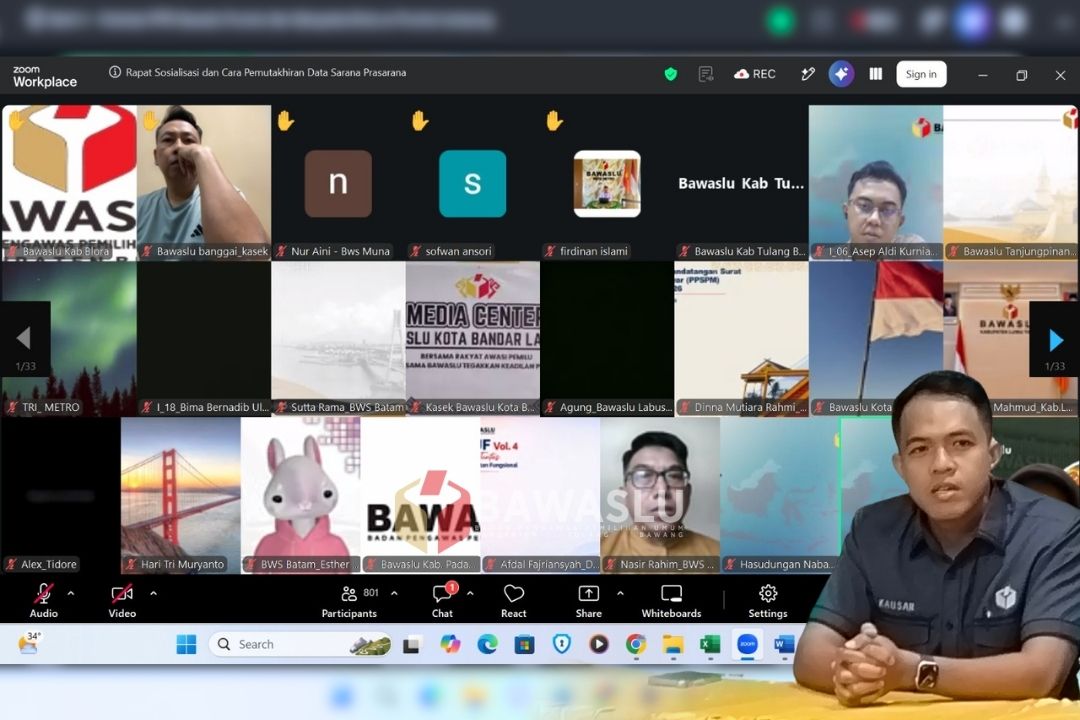This screenshot has width=1080, height=720.
Task: Select the BWS Batam_Esther bunny avatar tile
Action: tap(300, 495)
